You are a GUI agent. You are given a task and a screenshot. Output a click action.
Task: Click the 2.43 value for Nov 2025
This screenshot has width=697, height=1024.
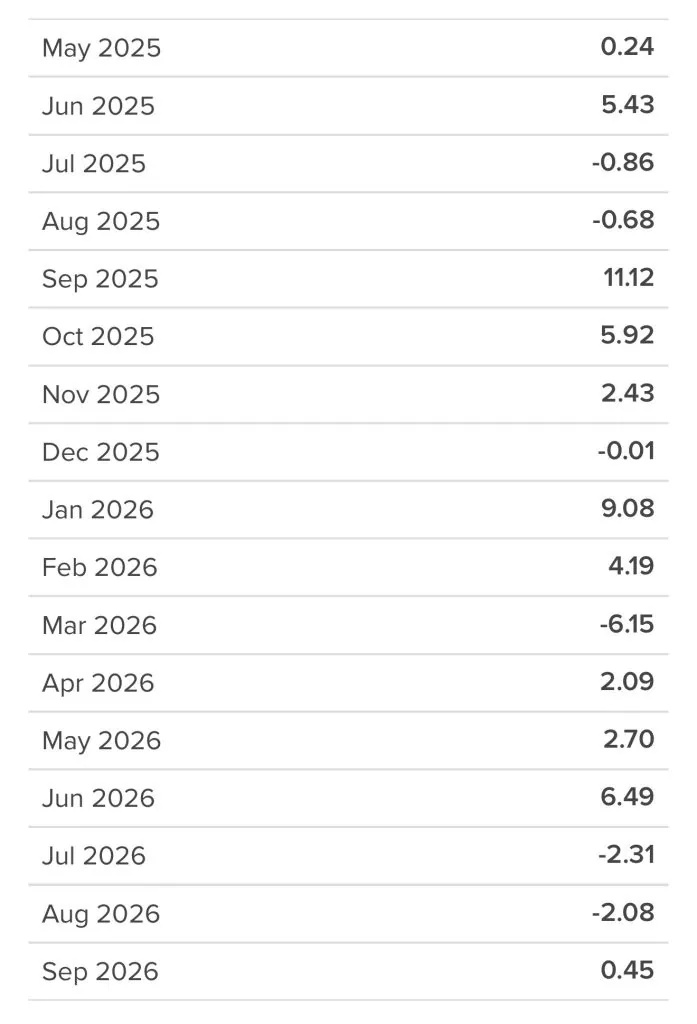[628, 393]
